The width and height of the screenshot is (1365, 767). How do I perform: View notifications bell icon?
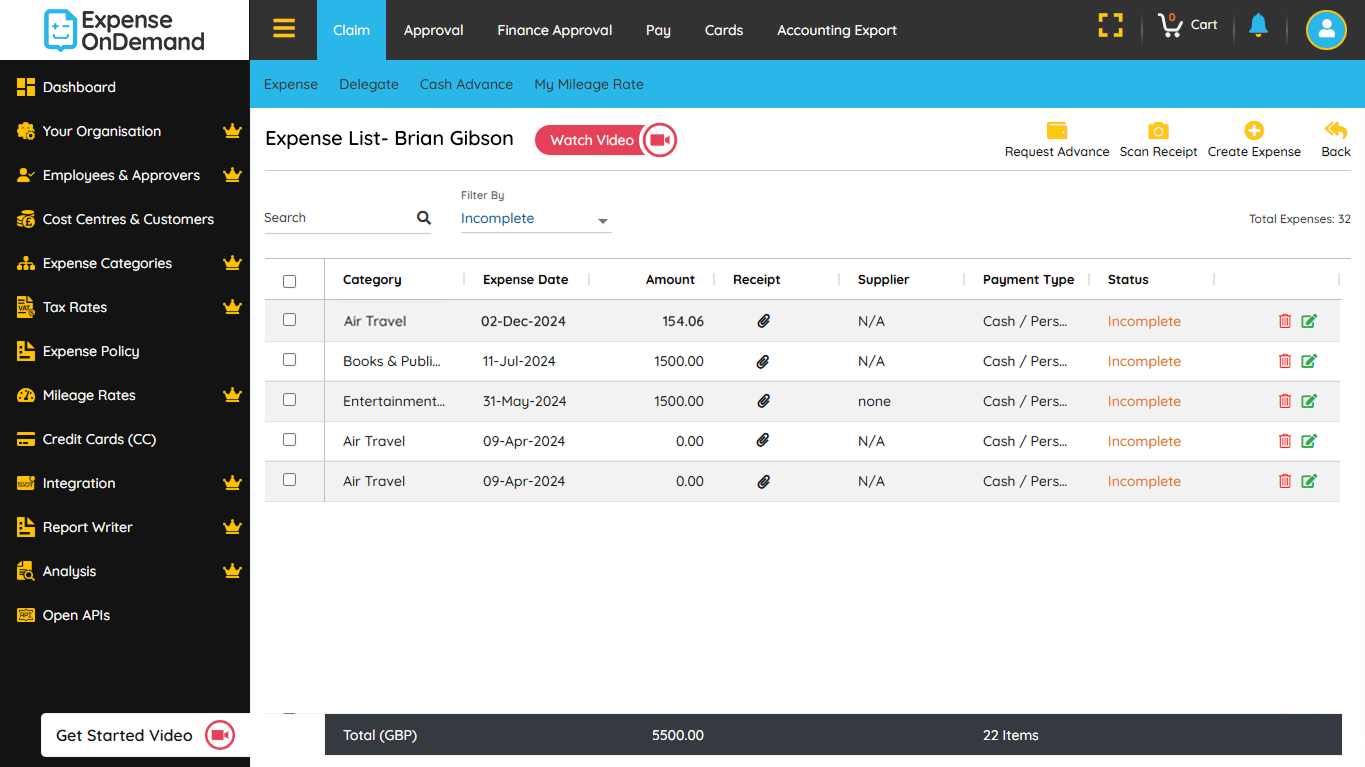(x=1258, y=26)
